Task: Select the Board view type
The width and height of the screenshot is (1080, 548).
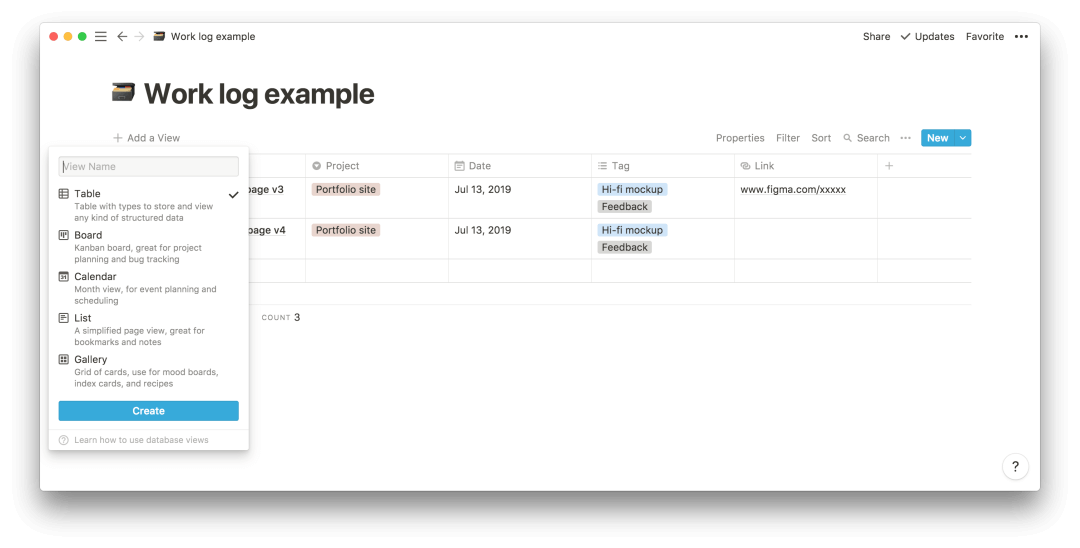Action: coord(148,246)
